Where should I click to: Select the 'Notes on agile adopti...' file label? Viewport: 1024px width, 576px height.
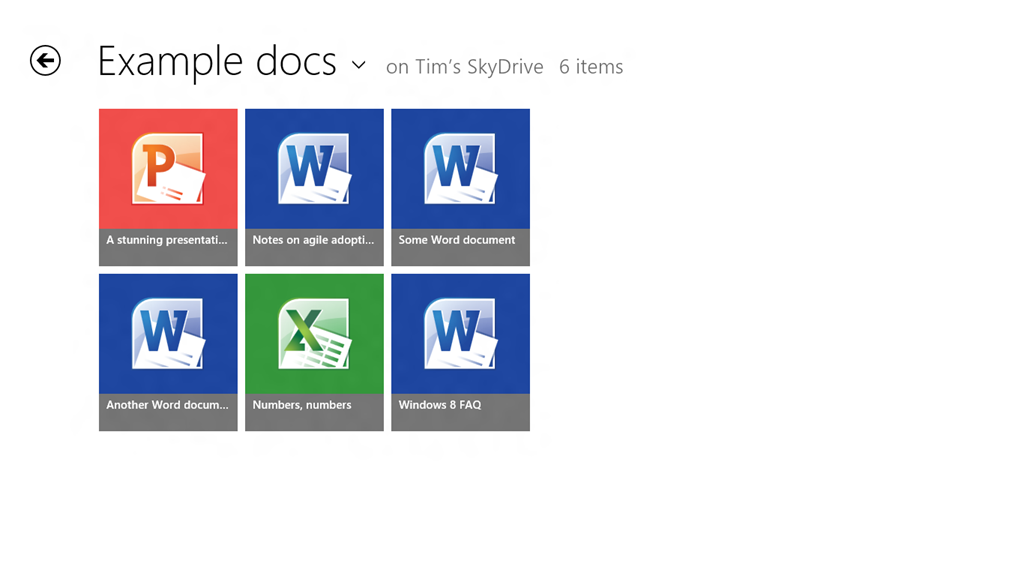pos(313,240)
